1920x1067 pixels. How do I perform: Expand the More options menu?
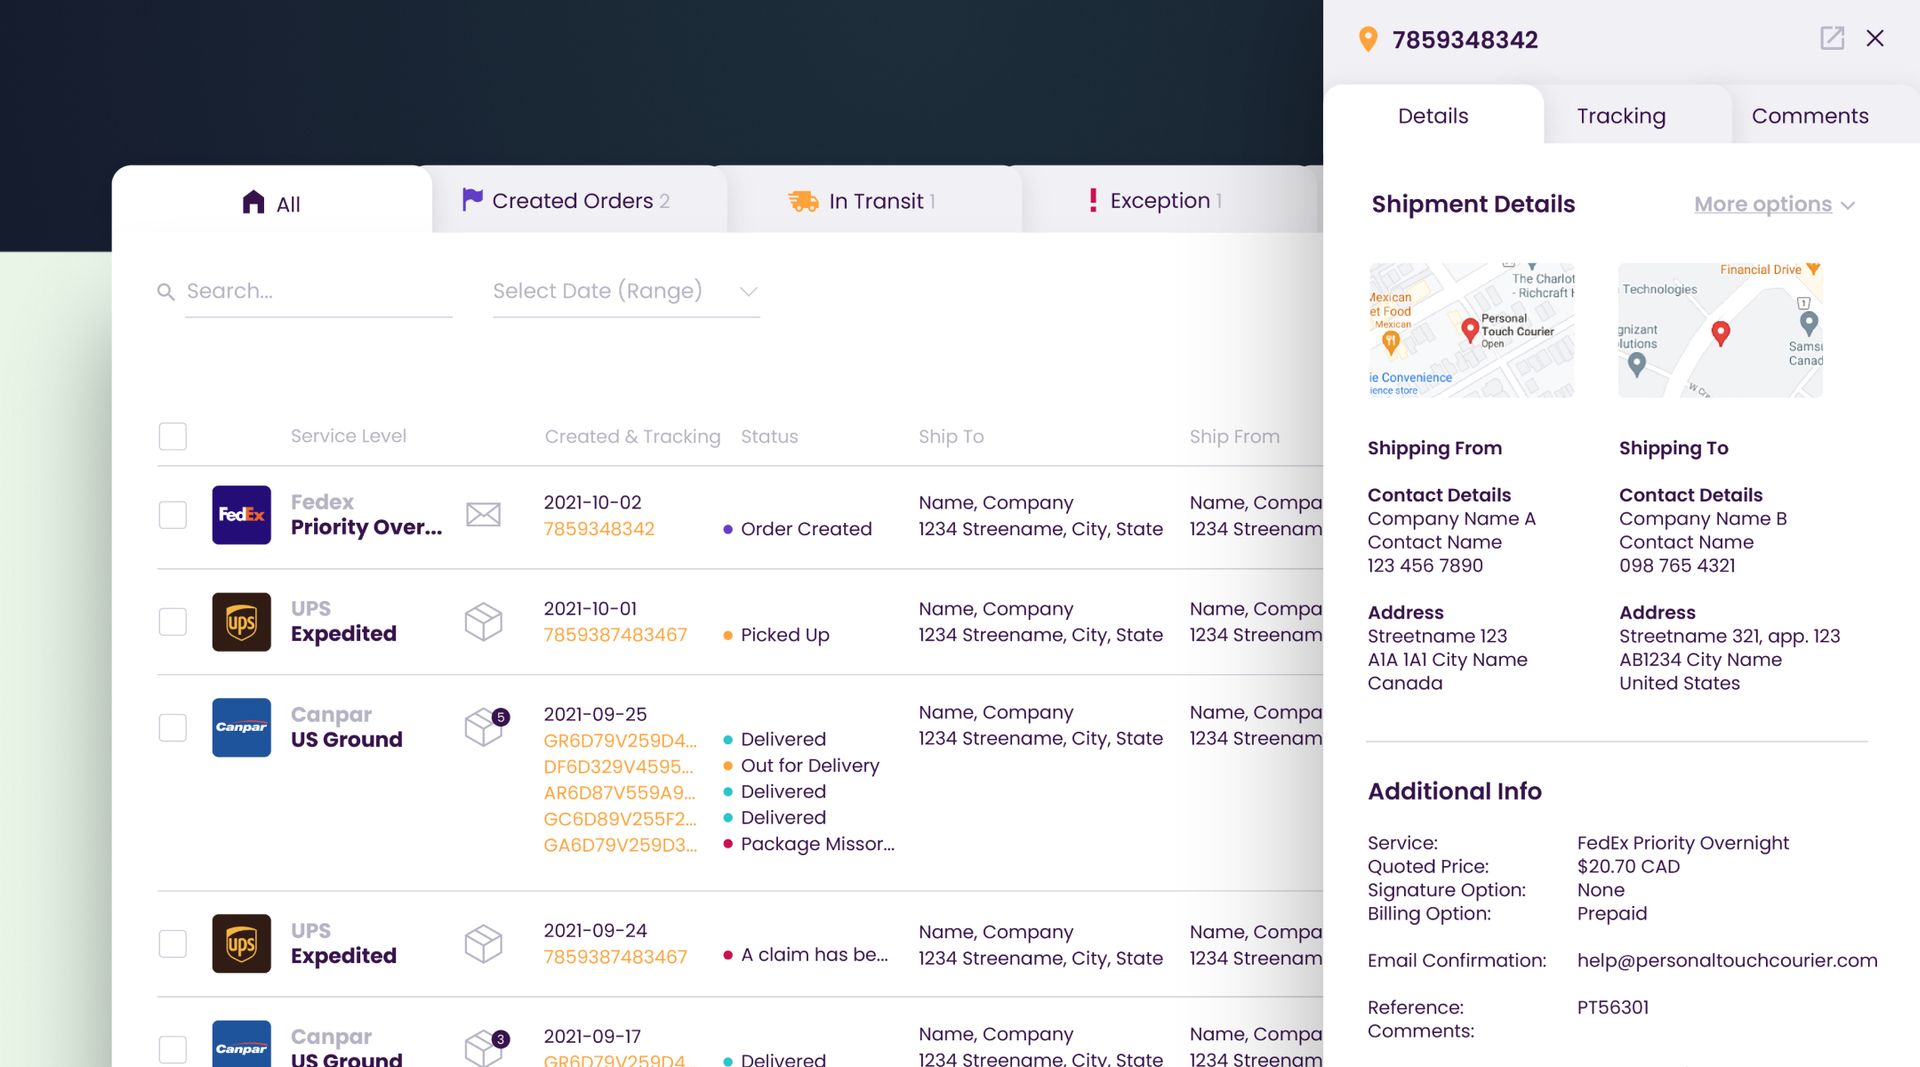pyautogui.click(x=1773, y=205)
